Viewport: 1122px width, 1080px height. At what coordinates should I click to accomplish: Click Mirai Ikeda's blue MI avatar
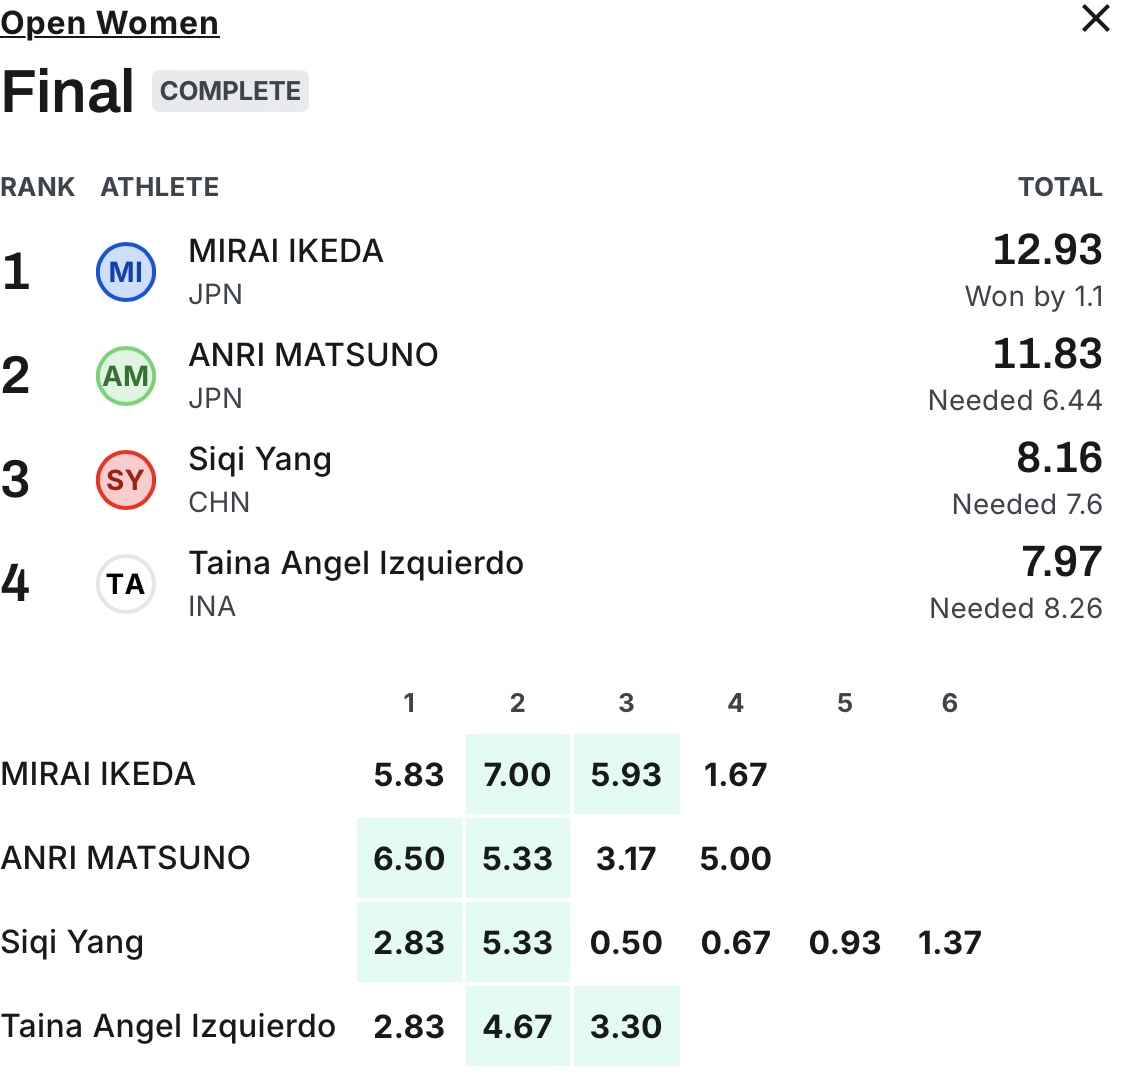pos(126,272)
